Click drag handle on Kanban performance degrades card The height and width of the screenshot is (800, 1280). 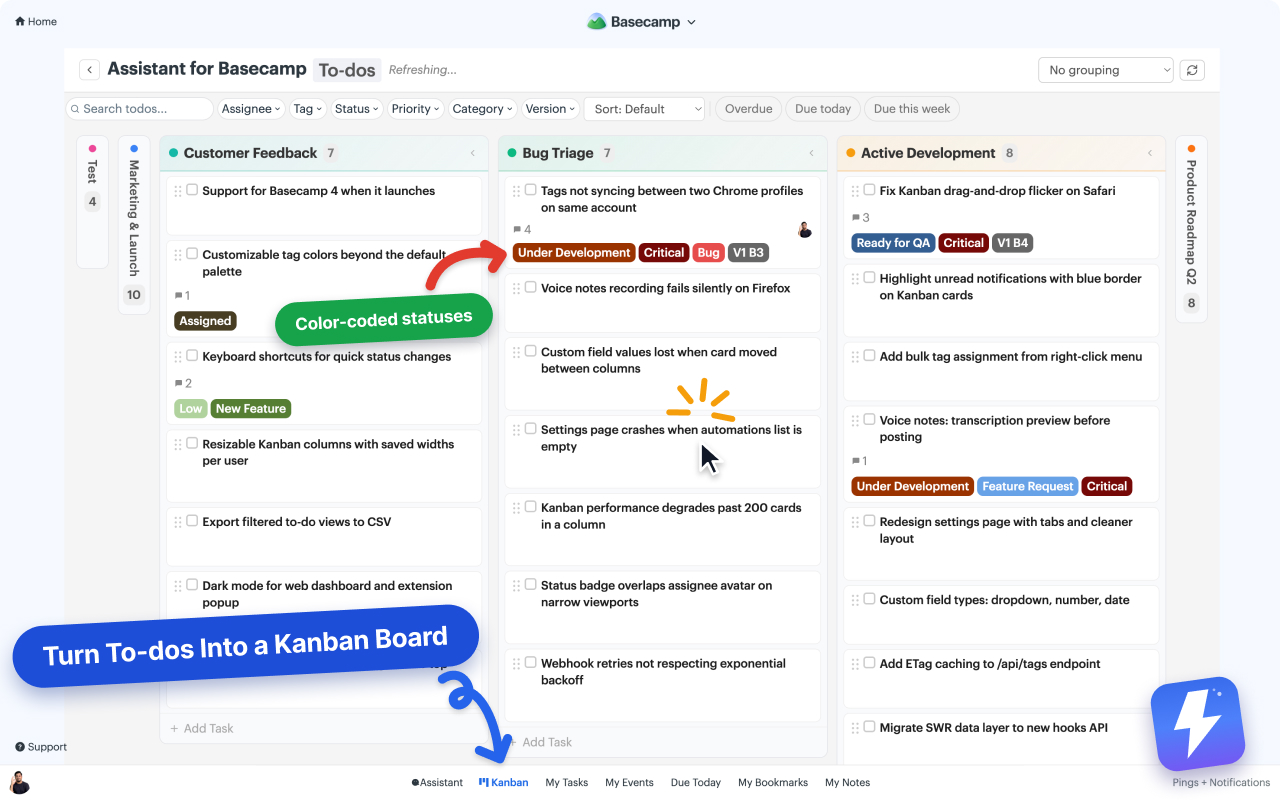[517, 508]
